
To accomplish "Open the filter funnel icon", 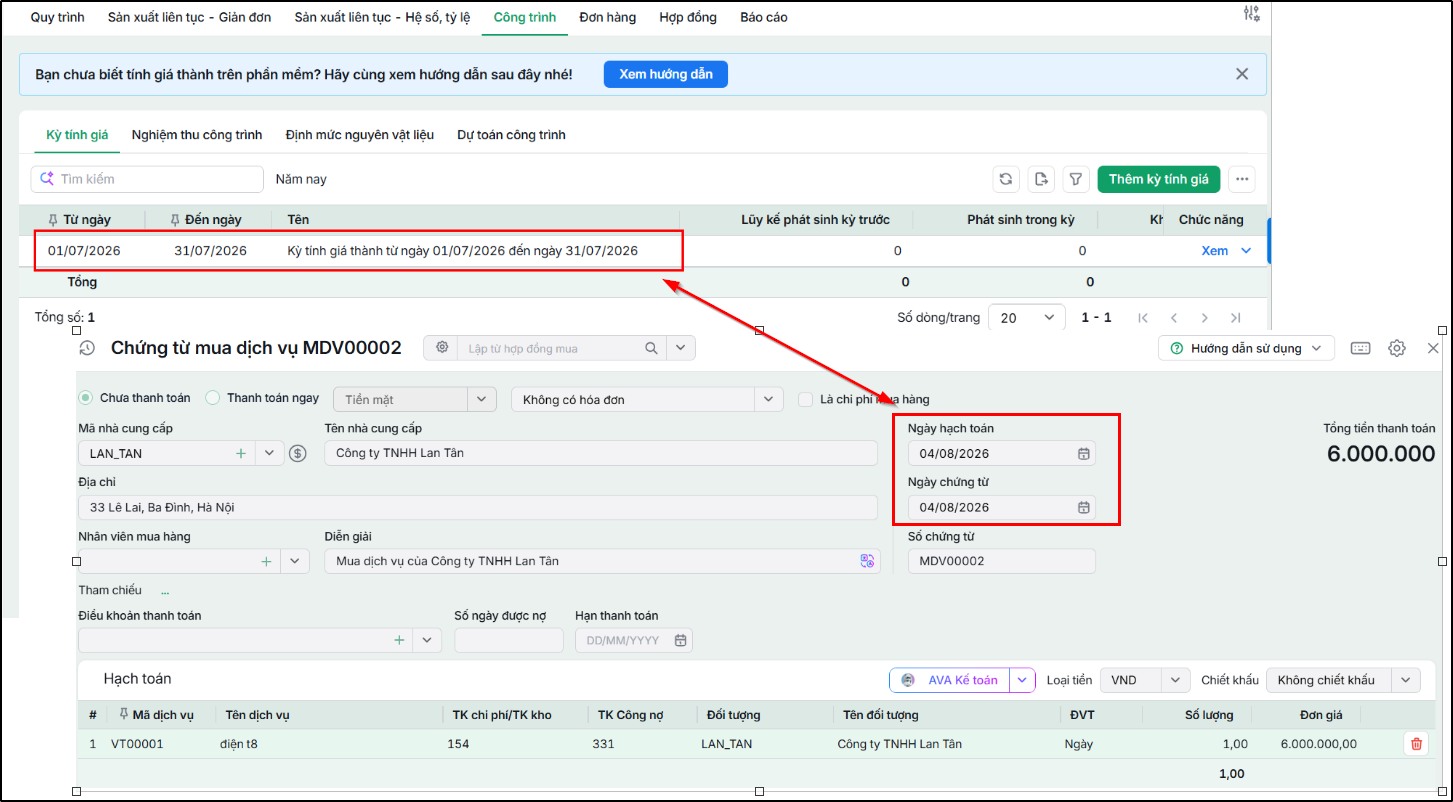I will coord(1076,179).
